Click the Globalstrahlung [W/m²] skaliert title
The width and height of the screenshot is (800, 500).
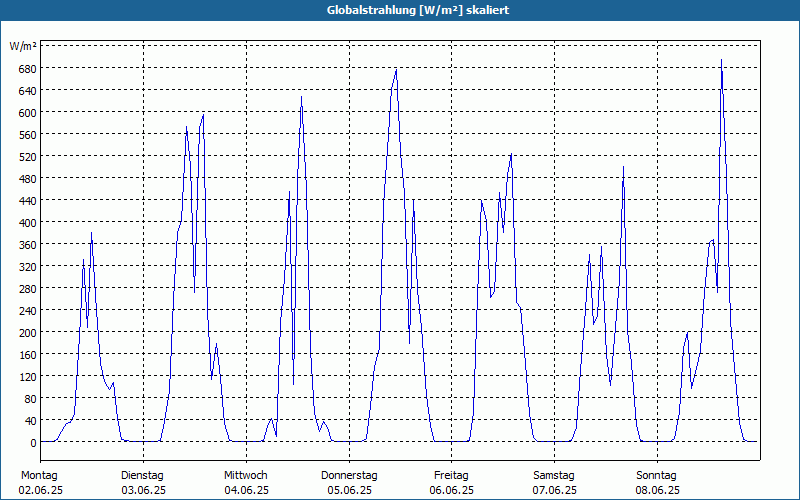click(x=418, y=10)
